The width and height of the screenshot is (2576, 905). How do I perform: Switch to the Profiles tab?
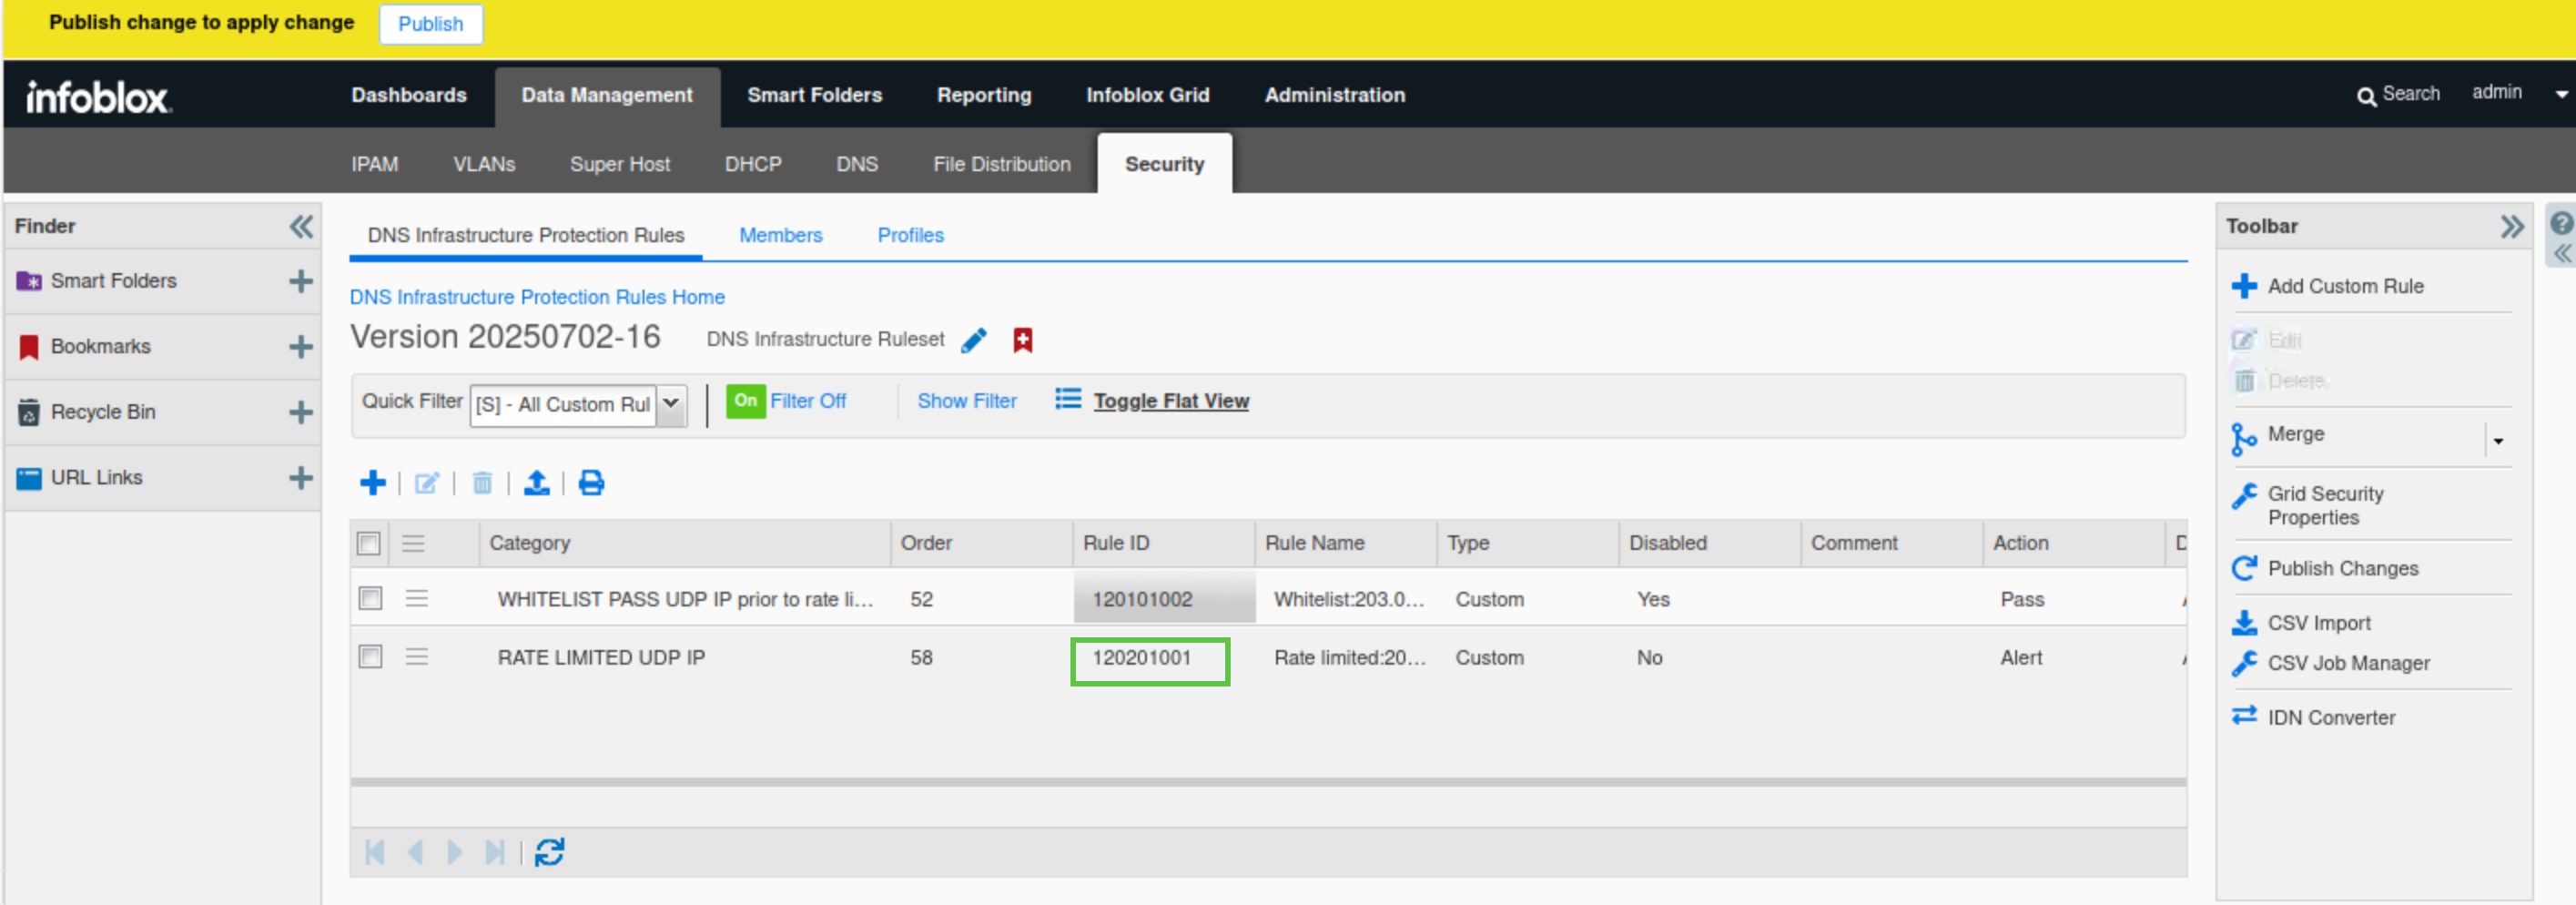pyautogui.click(x=911, y=235)
